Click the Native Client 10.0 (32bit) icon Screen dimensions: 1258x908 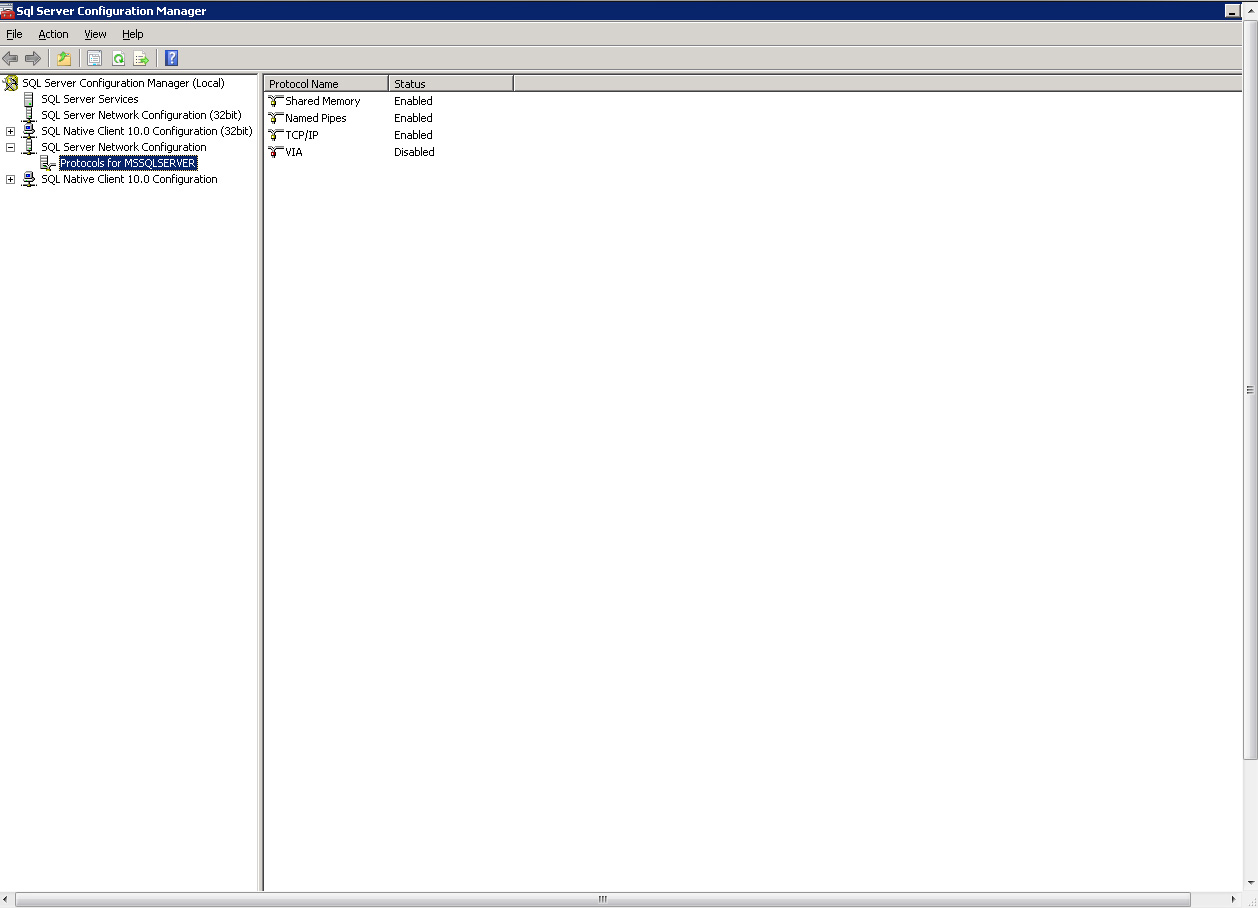(29, 131)
